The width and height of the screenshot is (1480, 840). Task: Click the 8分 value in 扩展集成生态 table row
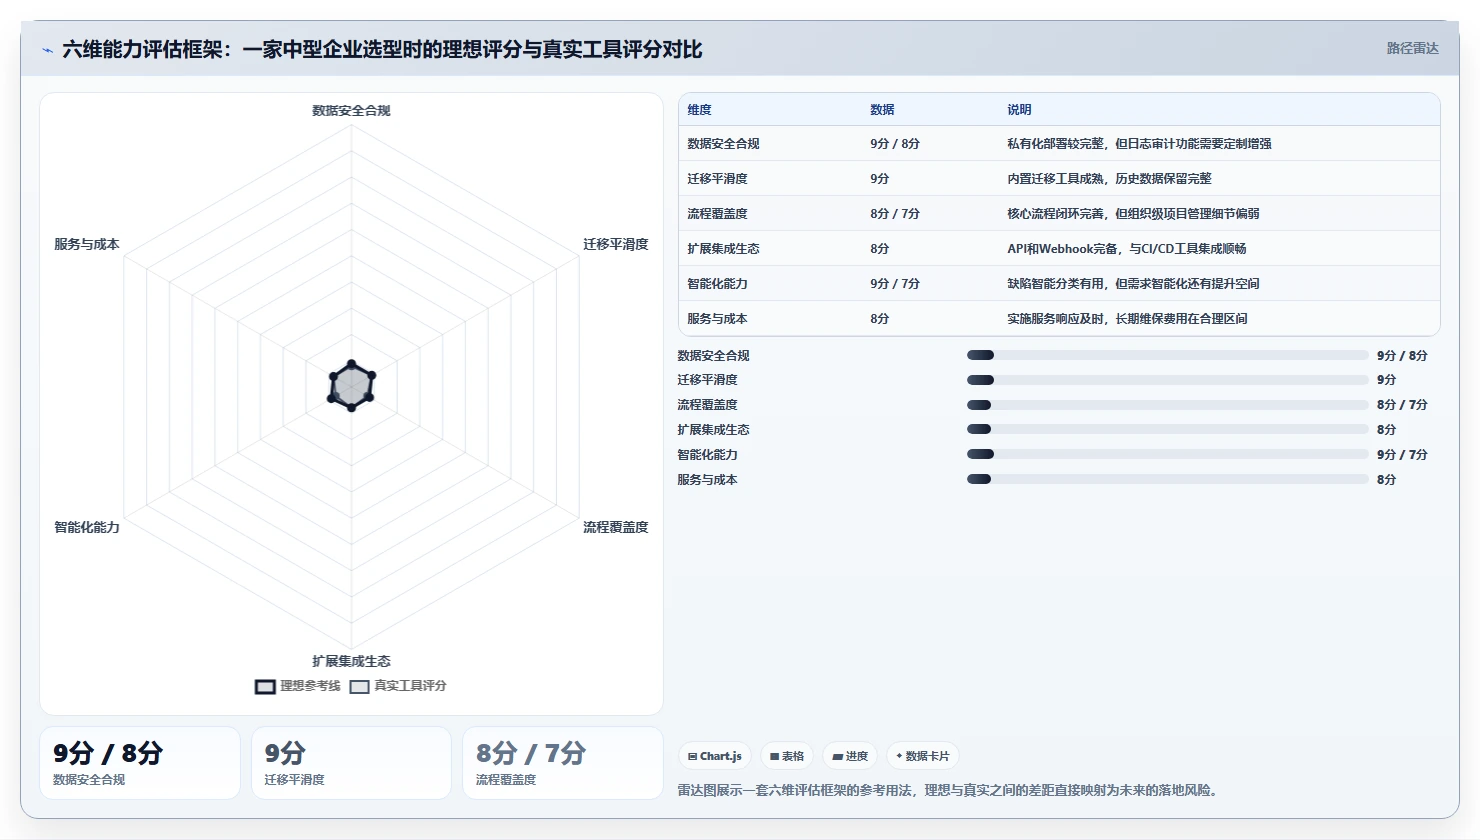[880, 249]
